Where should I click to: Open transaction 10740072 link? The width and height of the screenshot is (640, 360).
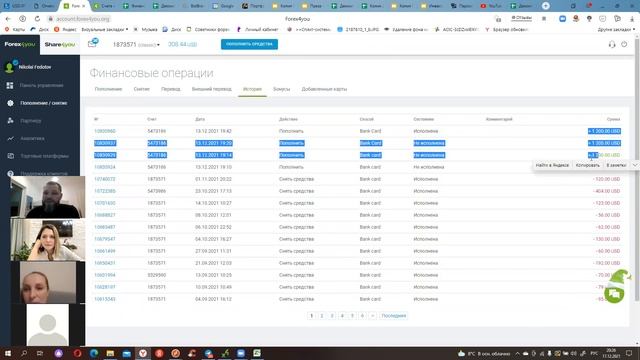click(x=104, y=179)
